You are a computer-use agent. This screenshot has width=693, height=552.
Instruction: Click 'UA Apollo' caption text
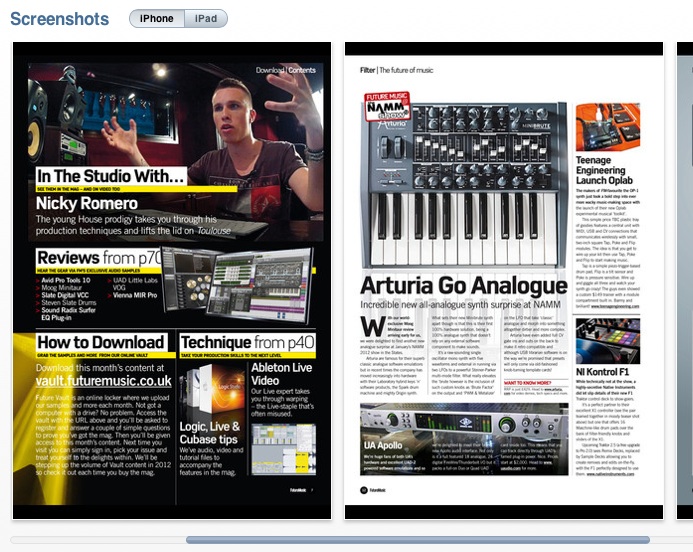pos(383,445)
